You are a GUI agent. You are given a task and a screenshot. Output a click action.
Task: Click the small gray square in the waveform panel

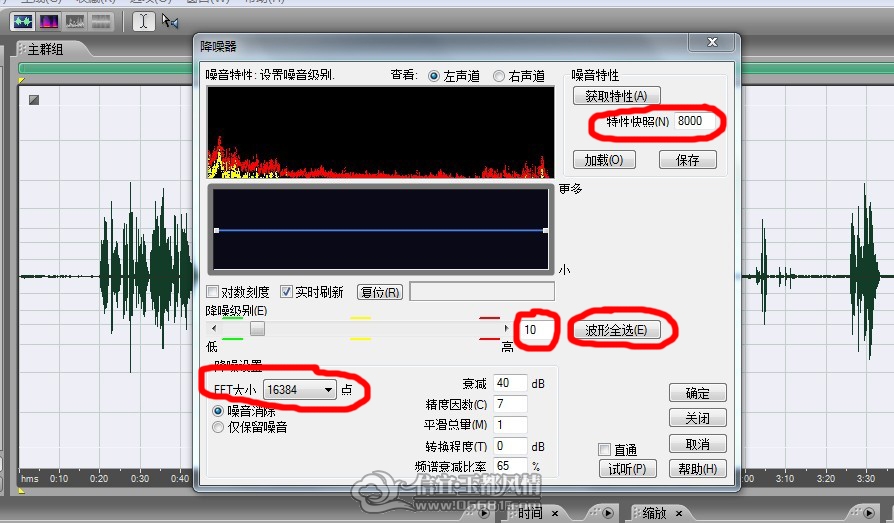[x=34, y=100]
